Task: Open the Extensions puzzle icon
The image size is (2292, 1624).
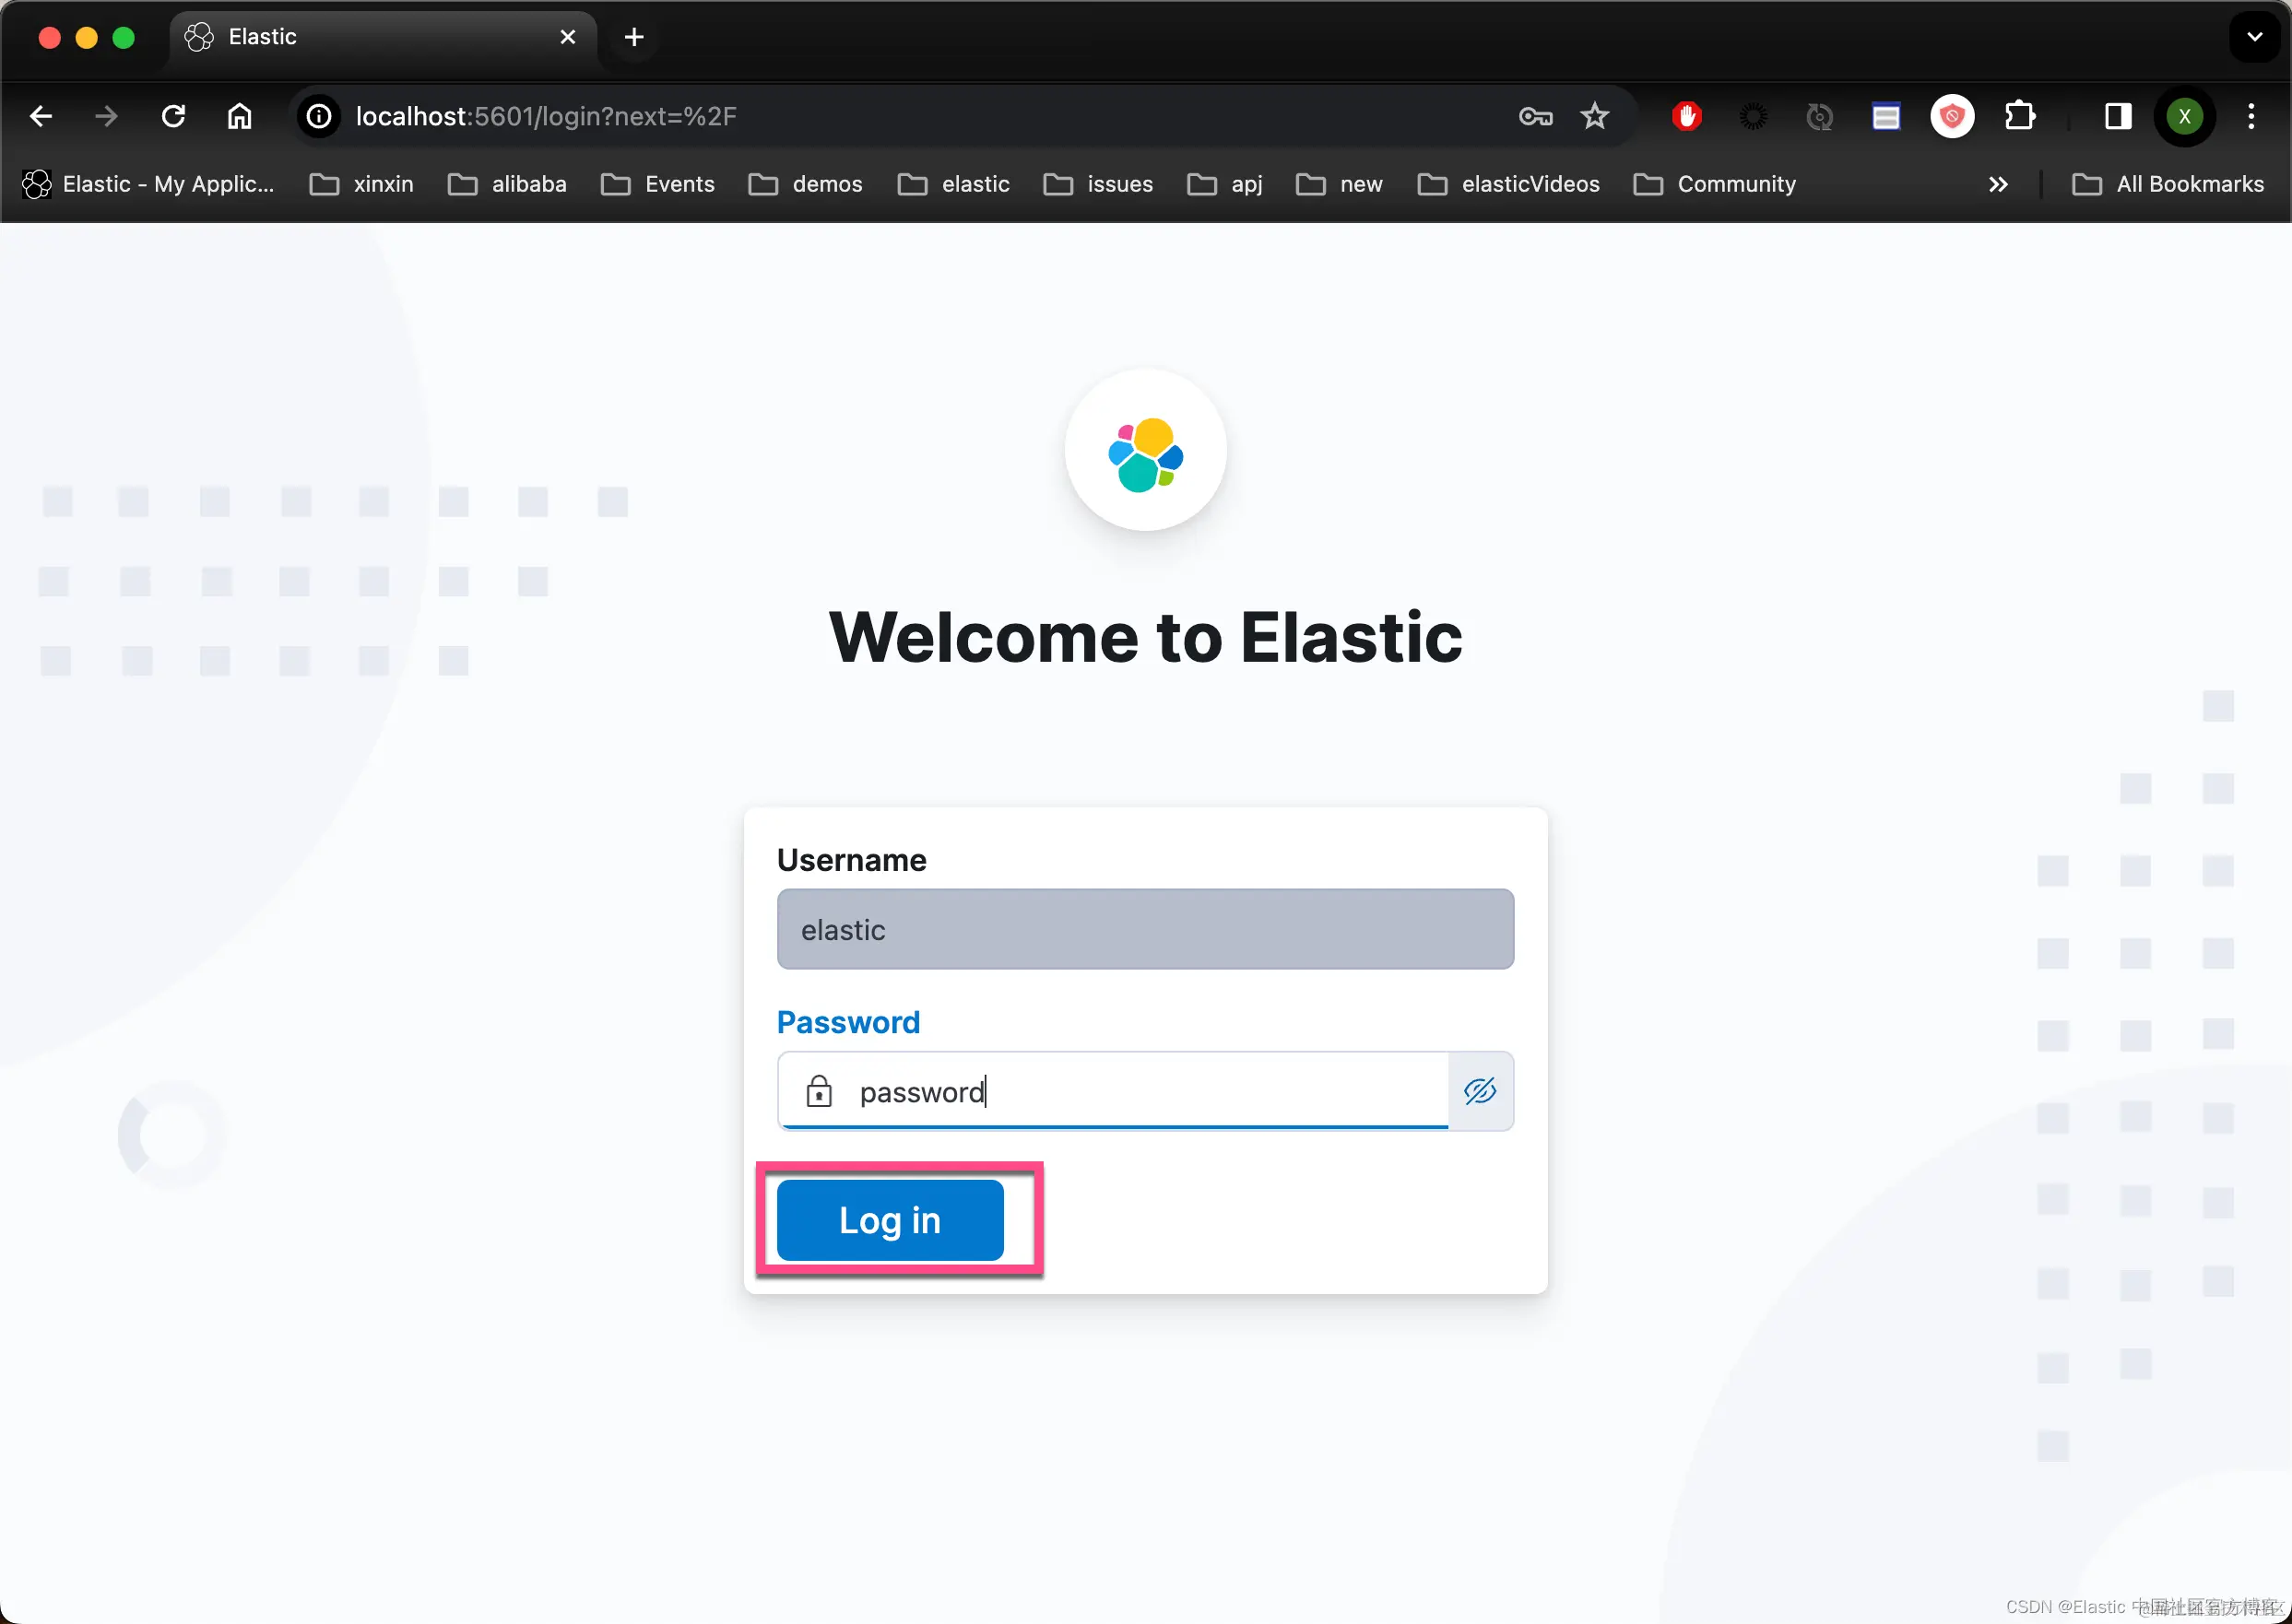Action: click(2019, 117)
